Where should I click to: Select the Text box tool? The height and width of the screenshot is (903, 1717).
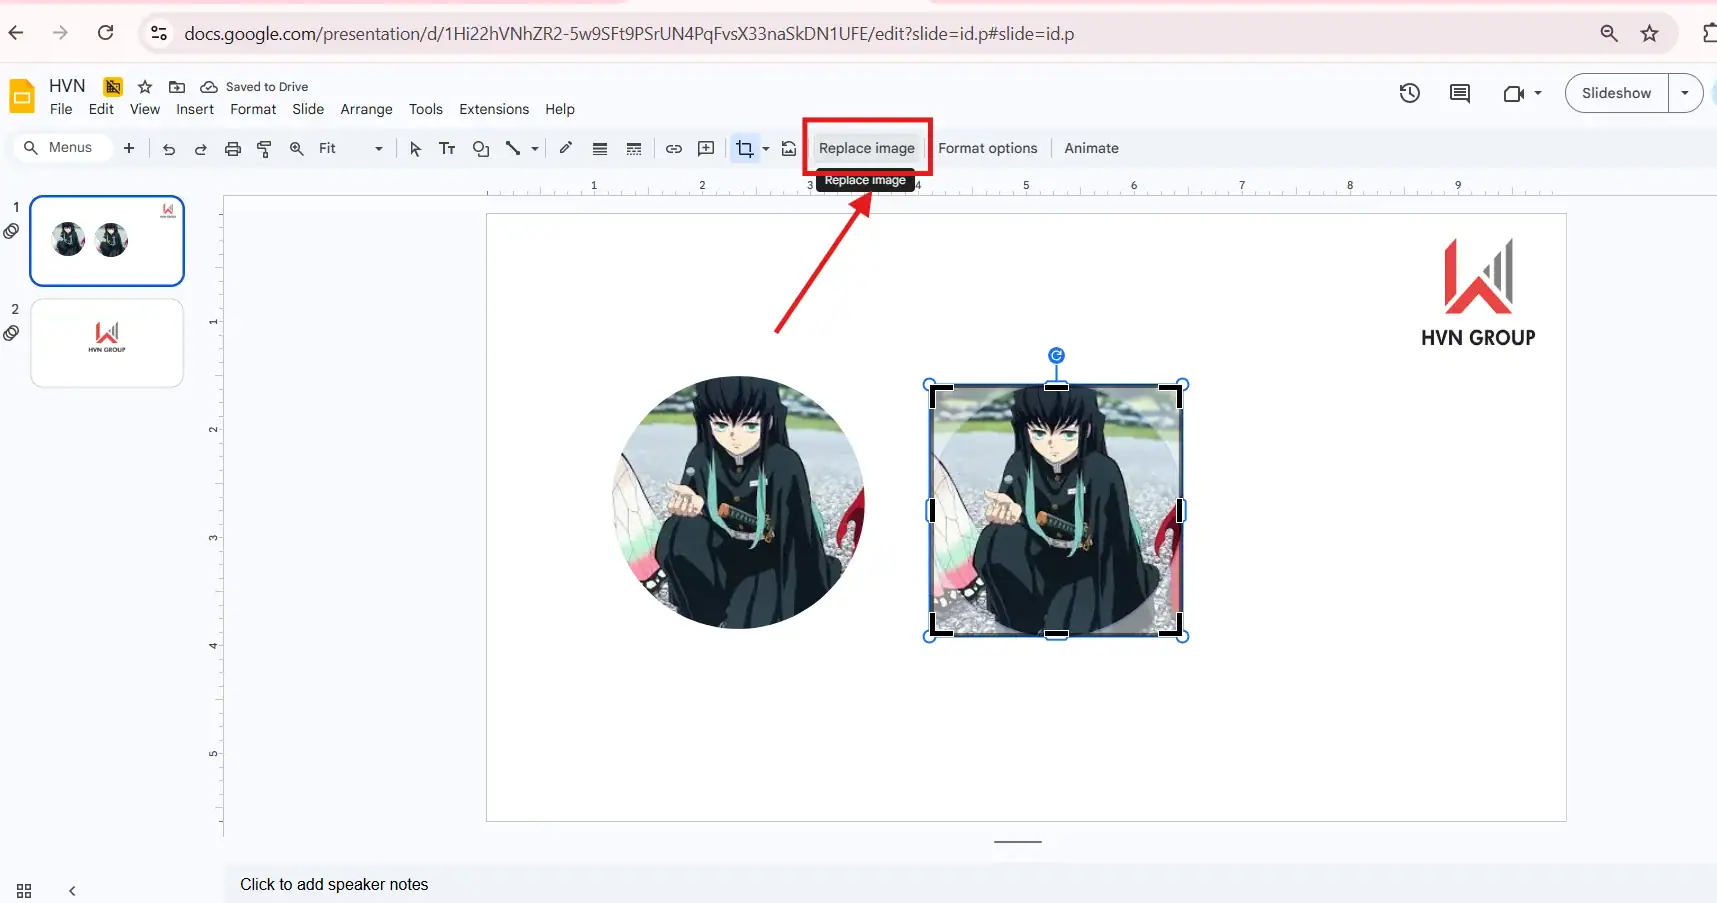447,149
